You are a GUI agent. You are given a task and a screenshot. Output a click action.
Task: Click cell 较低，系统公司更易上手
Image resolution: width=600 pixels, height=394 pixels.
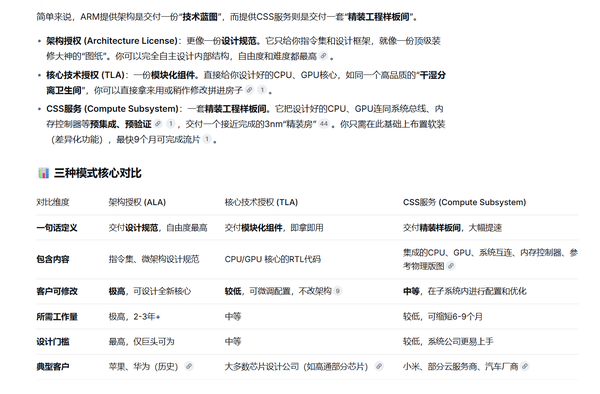448,342
